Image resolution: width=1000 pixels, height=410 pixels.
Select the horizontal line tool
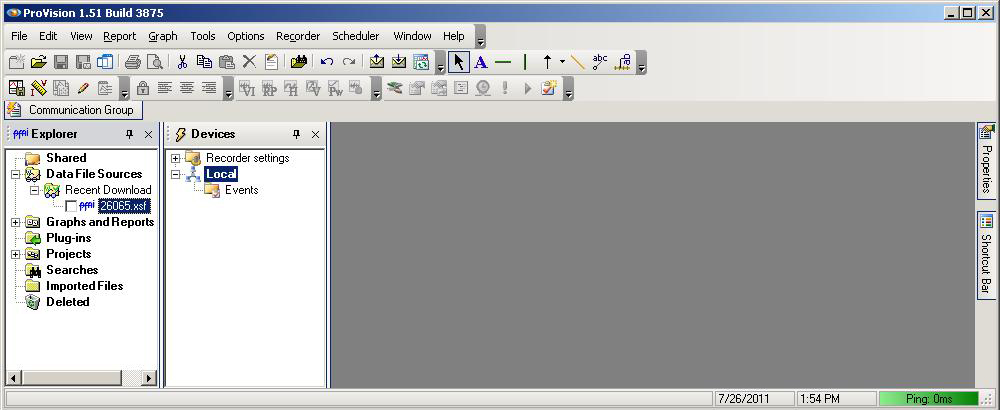point(503,62)
